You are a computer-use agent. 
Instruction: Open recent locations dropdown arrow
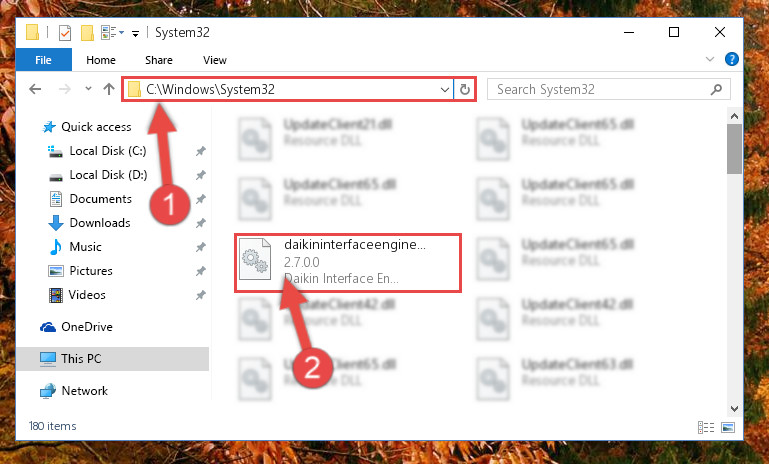tap(88, 89)
